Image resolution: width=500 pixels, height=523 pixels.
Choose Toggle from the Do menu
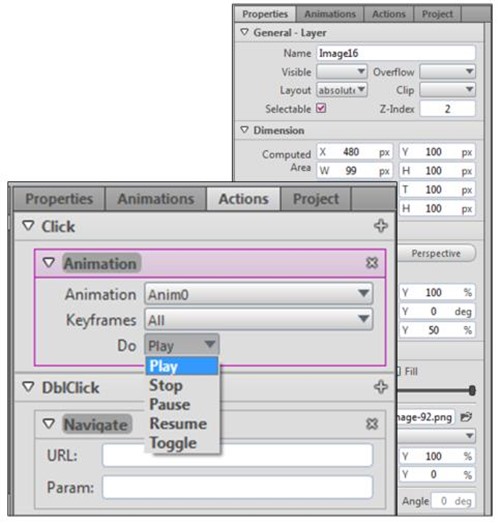coord(173,443)
